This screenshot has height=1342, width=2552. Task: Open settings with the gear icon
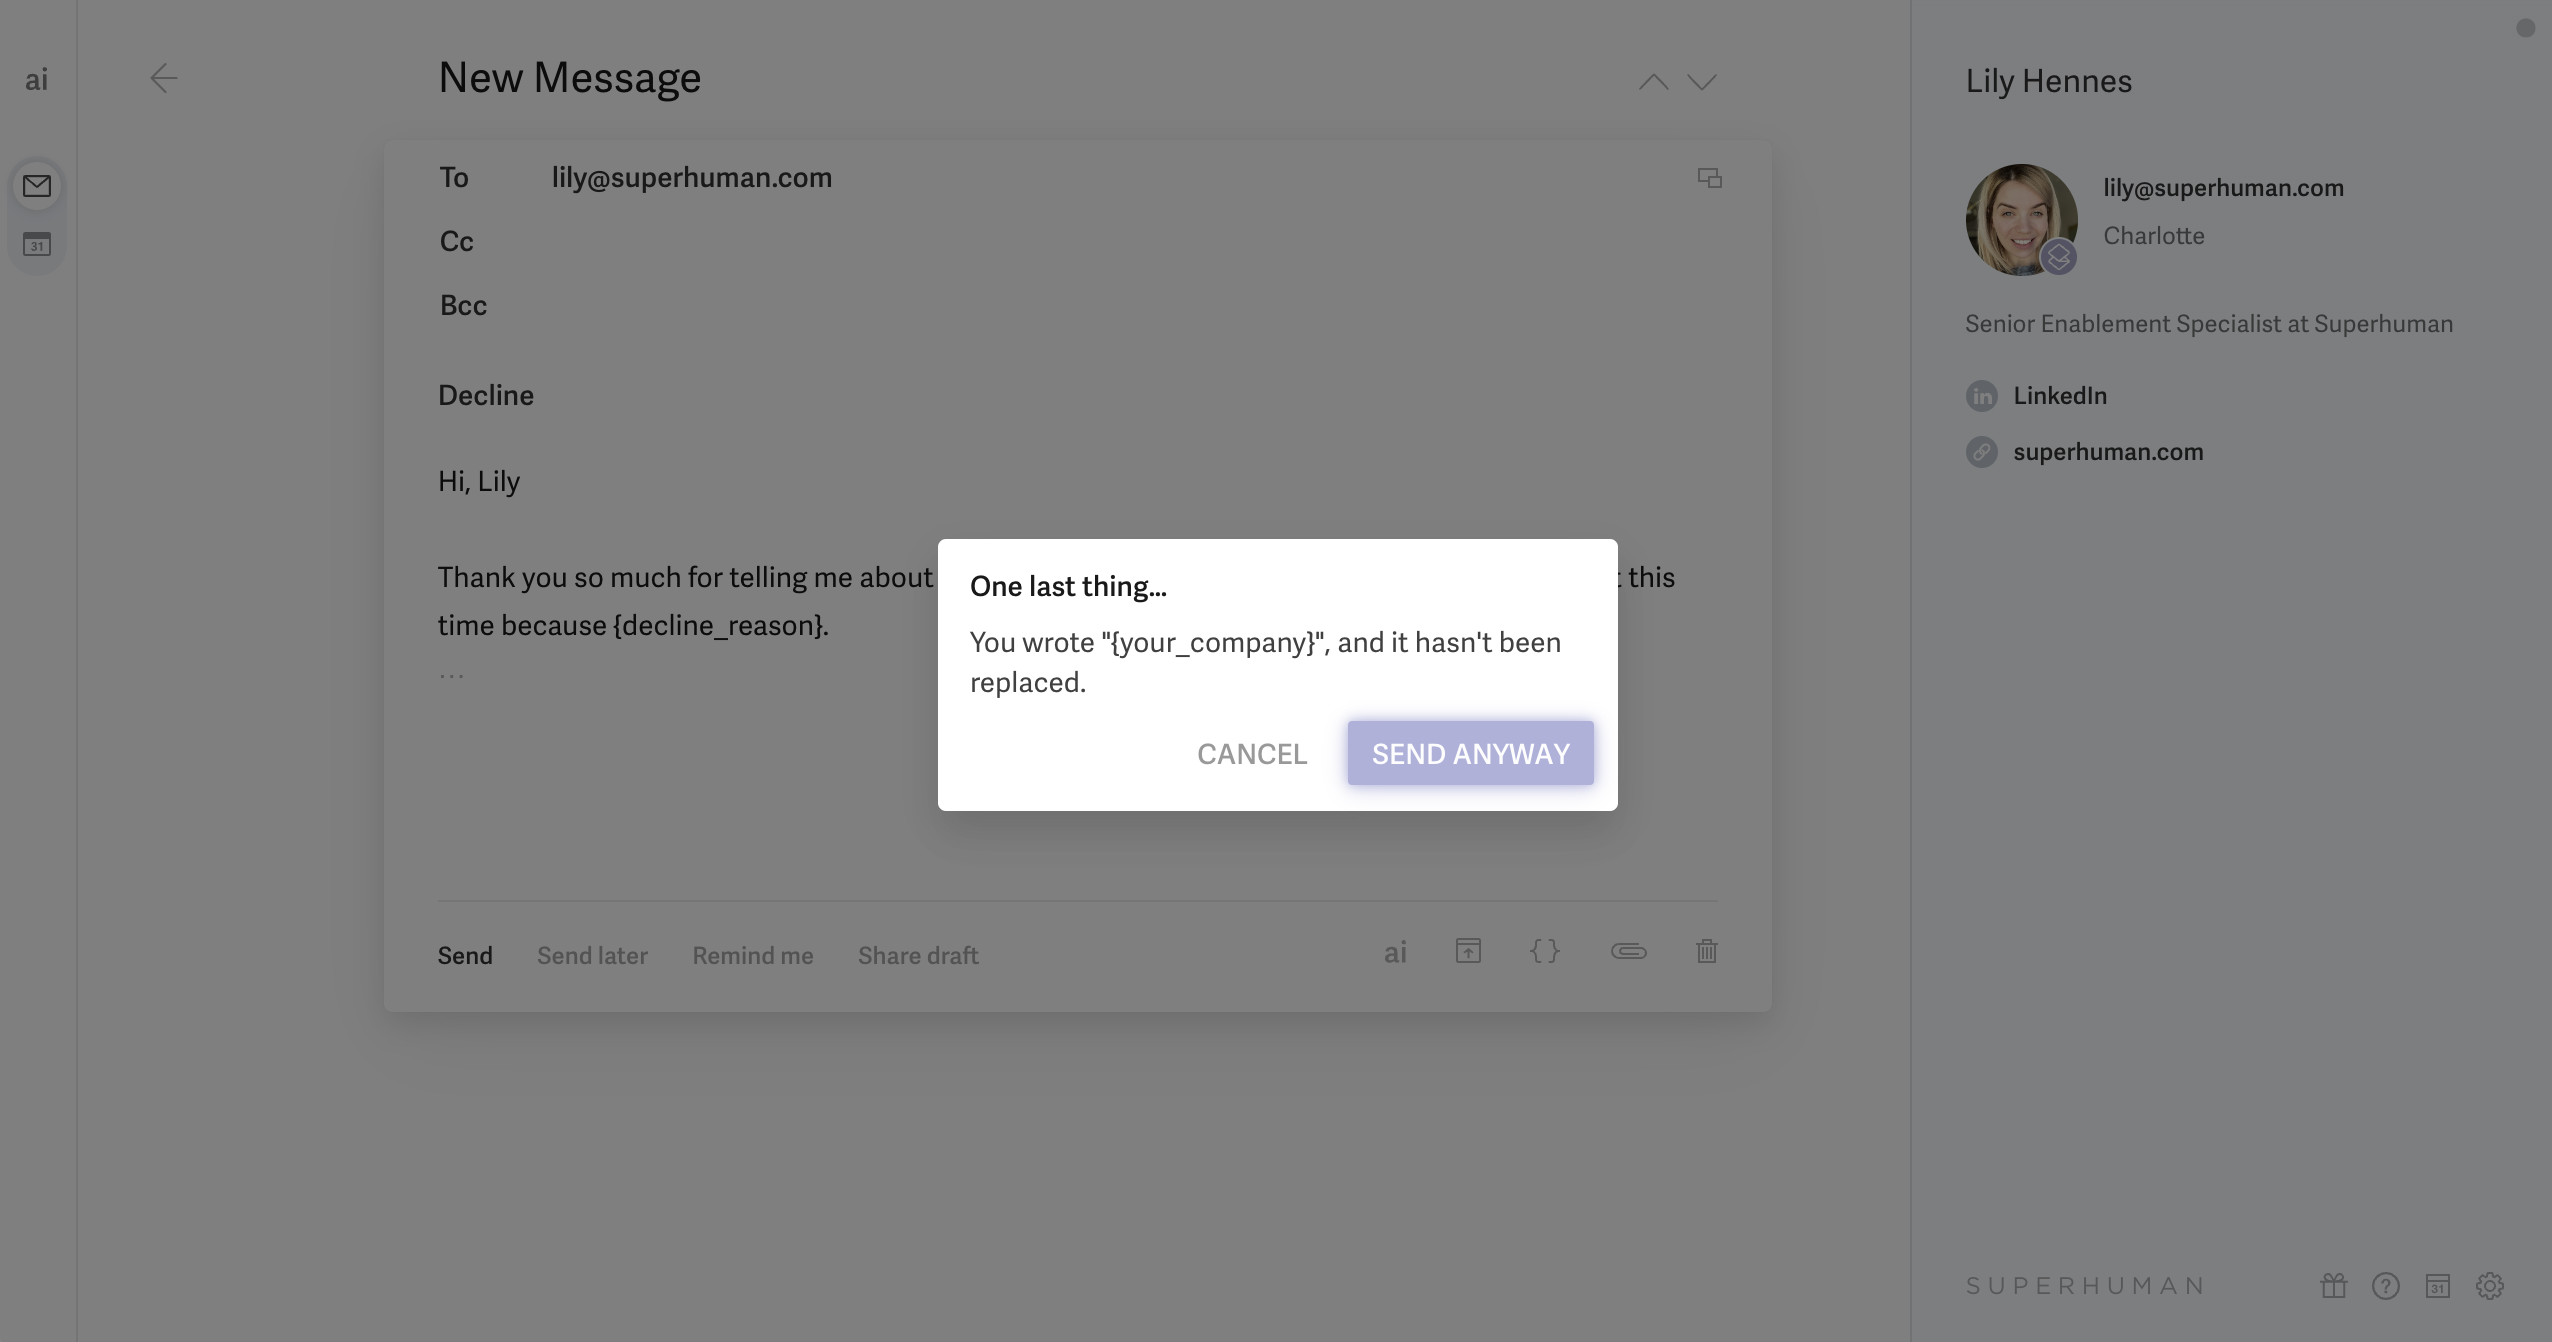tap(2491, 1285)
